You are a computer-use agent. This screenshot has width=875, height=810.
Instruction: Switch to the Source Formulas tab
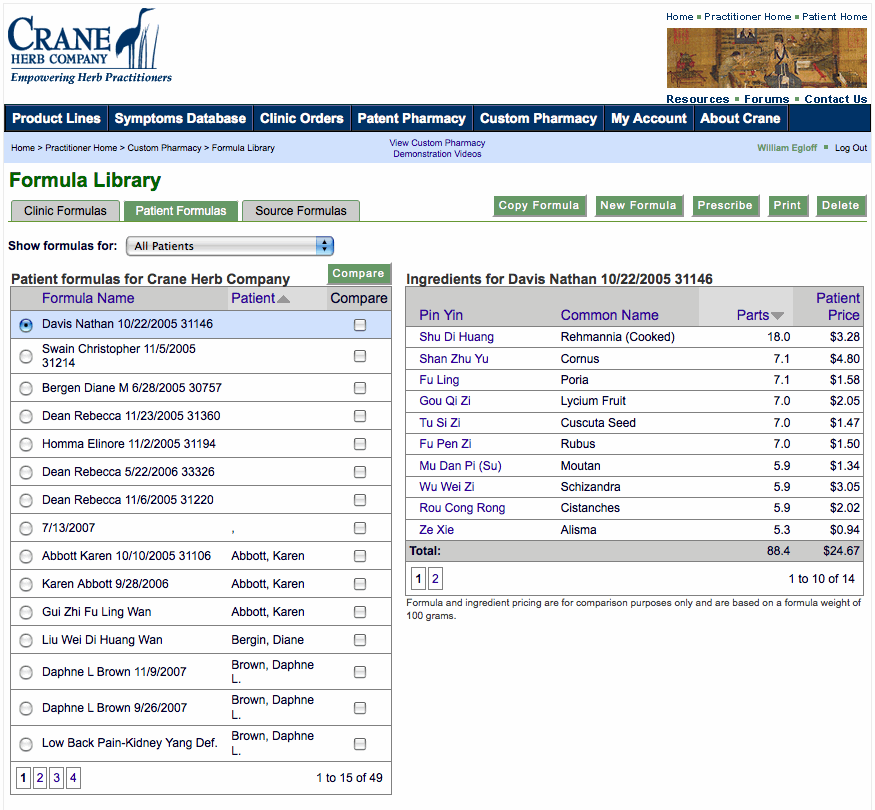[x=301, y=211]
